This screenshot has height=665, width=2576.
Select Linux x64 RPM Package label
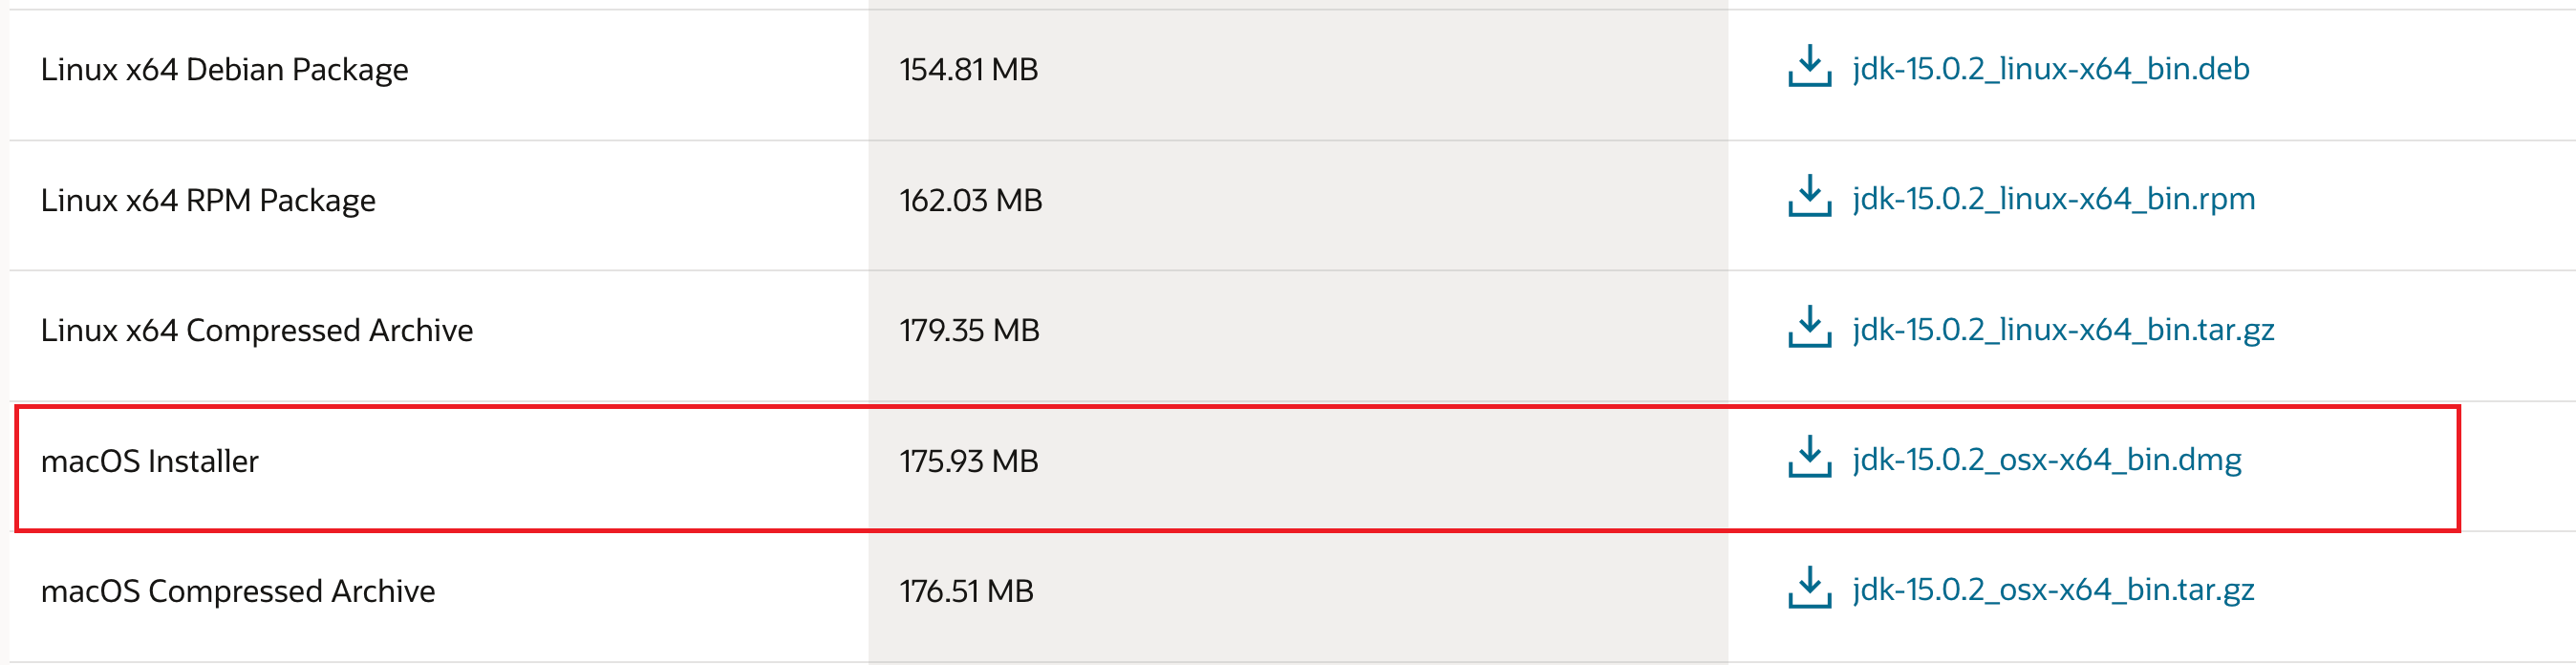[208, 200]
